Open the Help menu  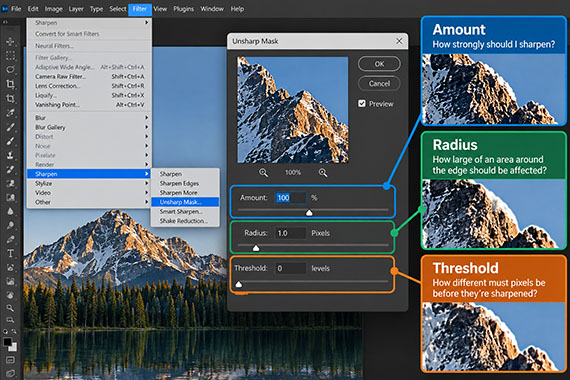coord(237,9)
